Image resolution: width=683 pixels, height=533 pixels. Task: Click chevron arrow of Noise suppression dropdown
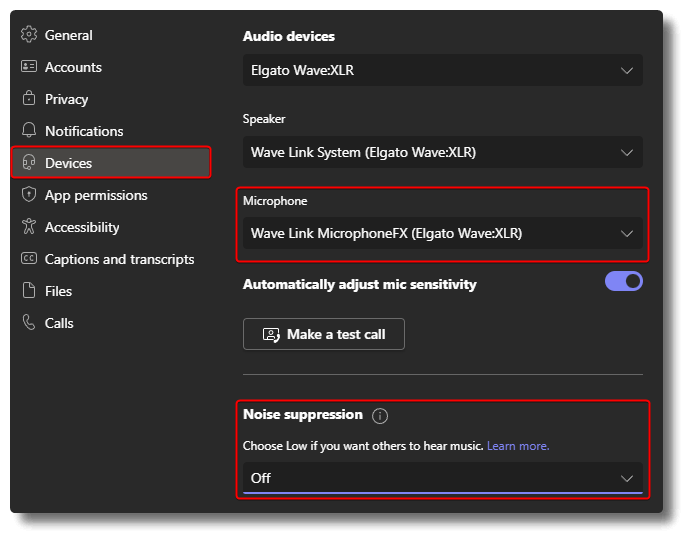pyautogui.click(x=627, y=479)
